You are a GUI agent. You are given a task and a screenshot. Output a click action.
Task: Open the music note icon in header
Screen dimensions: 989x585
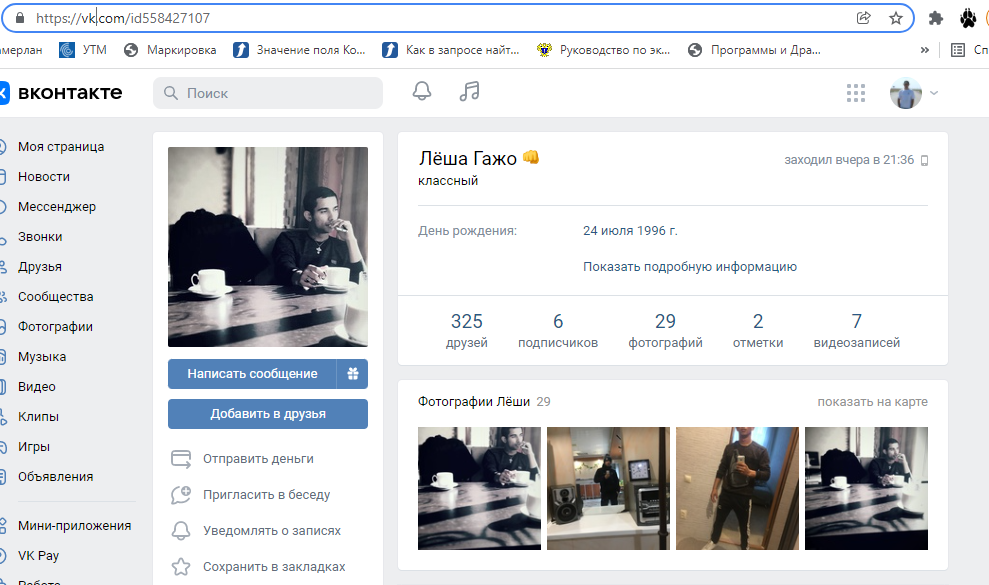click(x=469, y=92)
